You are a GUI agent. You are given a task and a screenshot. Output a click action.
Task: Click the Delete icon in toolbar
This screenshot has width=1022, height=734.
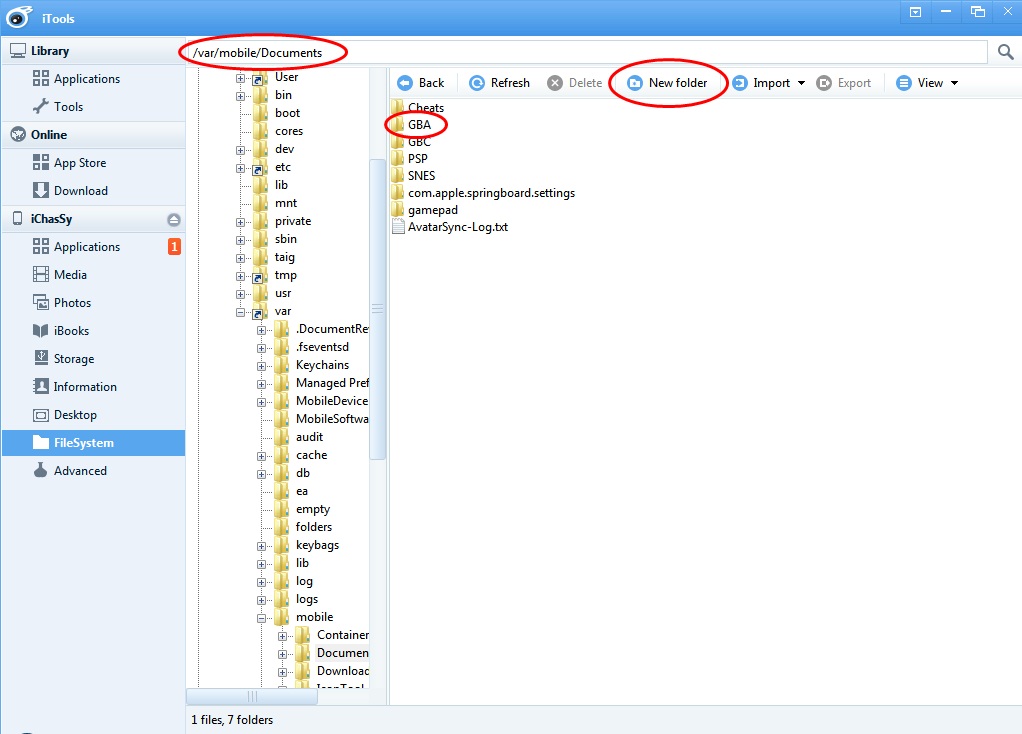pyautogui.click(x=555, y=83)
